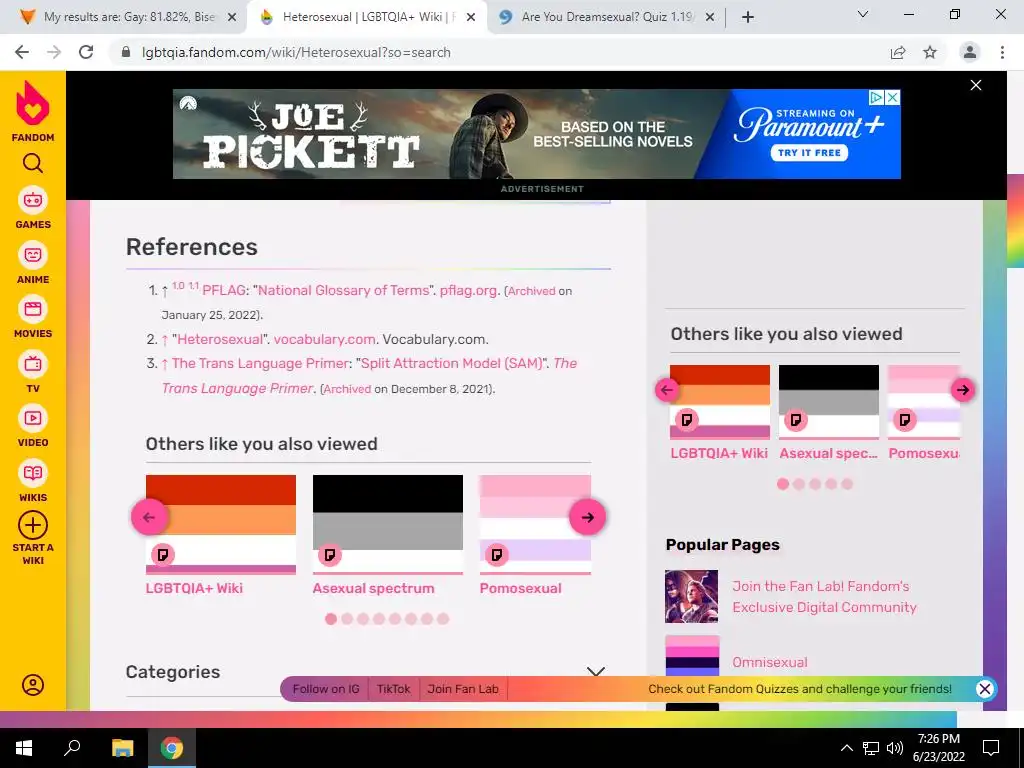Open the Chrome profile avatar
Image resolution: width=1024 pixels, height=768 pixels.
tap(970, 52)
